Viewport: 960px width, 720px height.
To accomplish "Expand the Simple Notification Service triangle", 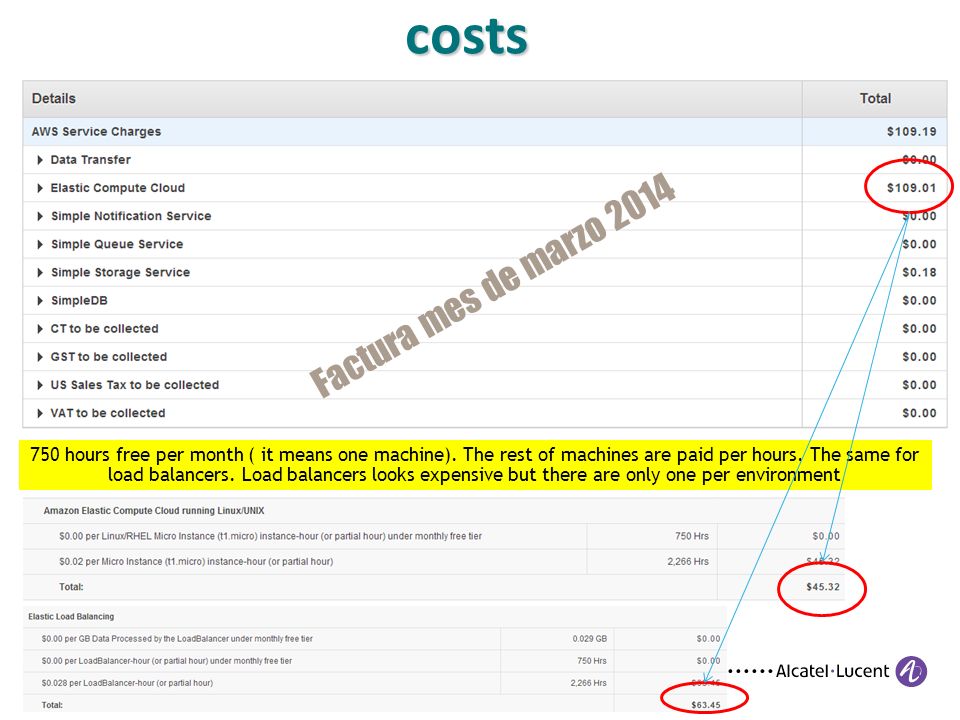I will [x=40, y=216].
